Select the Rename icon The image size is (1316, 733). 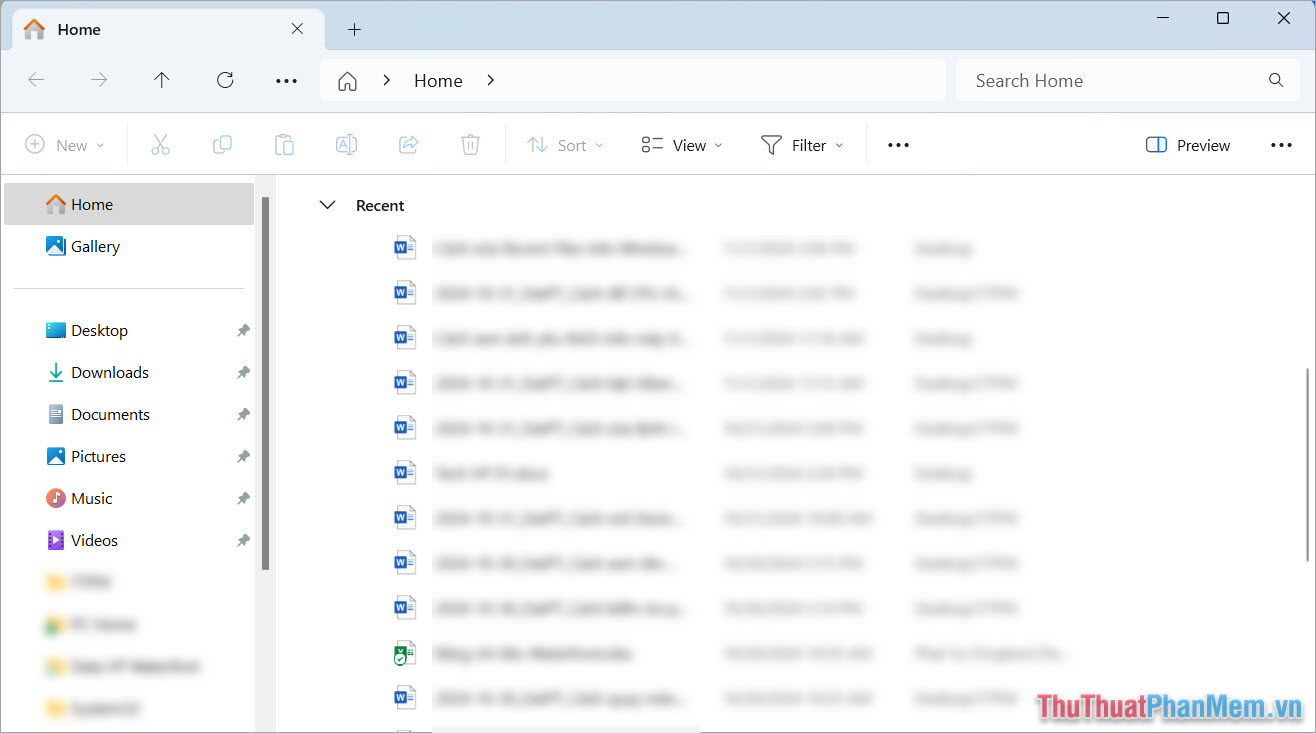point(346,144)
